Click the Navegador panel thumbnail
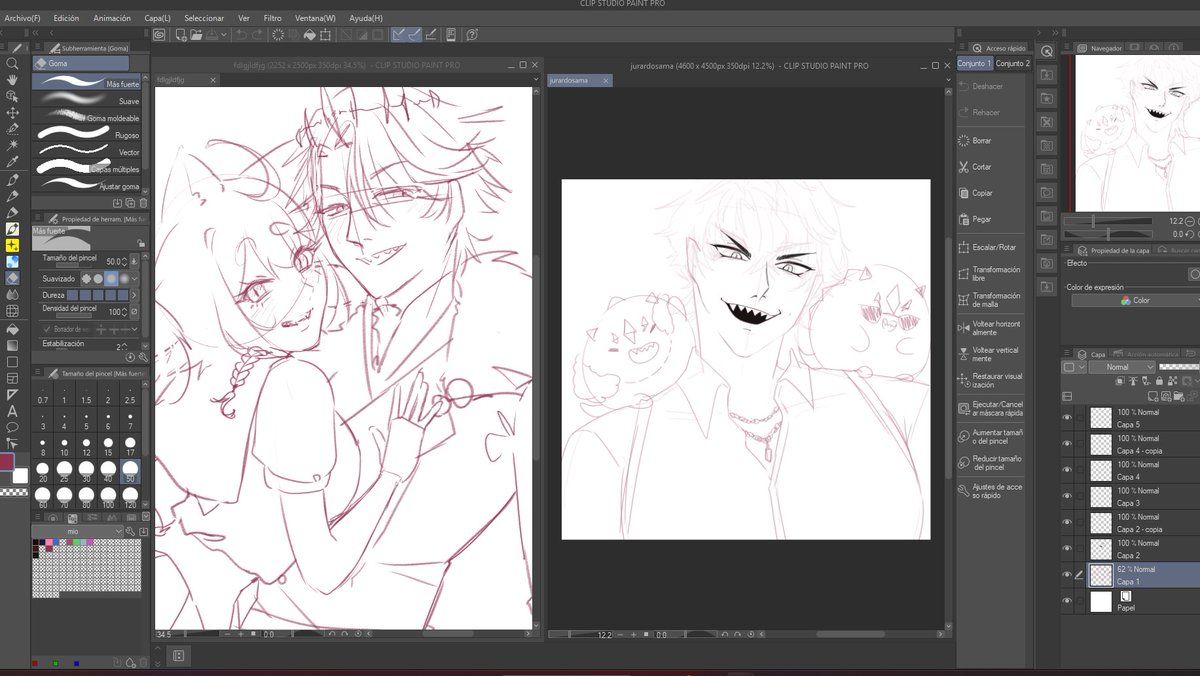This screenshot has height=676, width=1200. point(1137,132)
